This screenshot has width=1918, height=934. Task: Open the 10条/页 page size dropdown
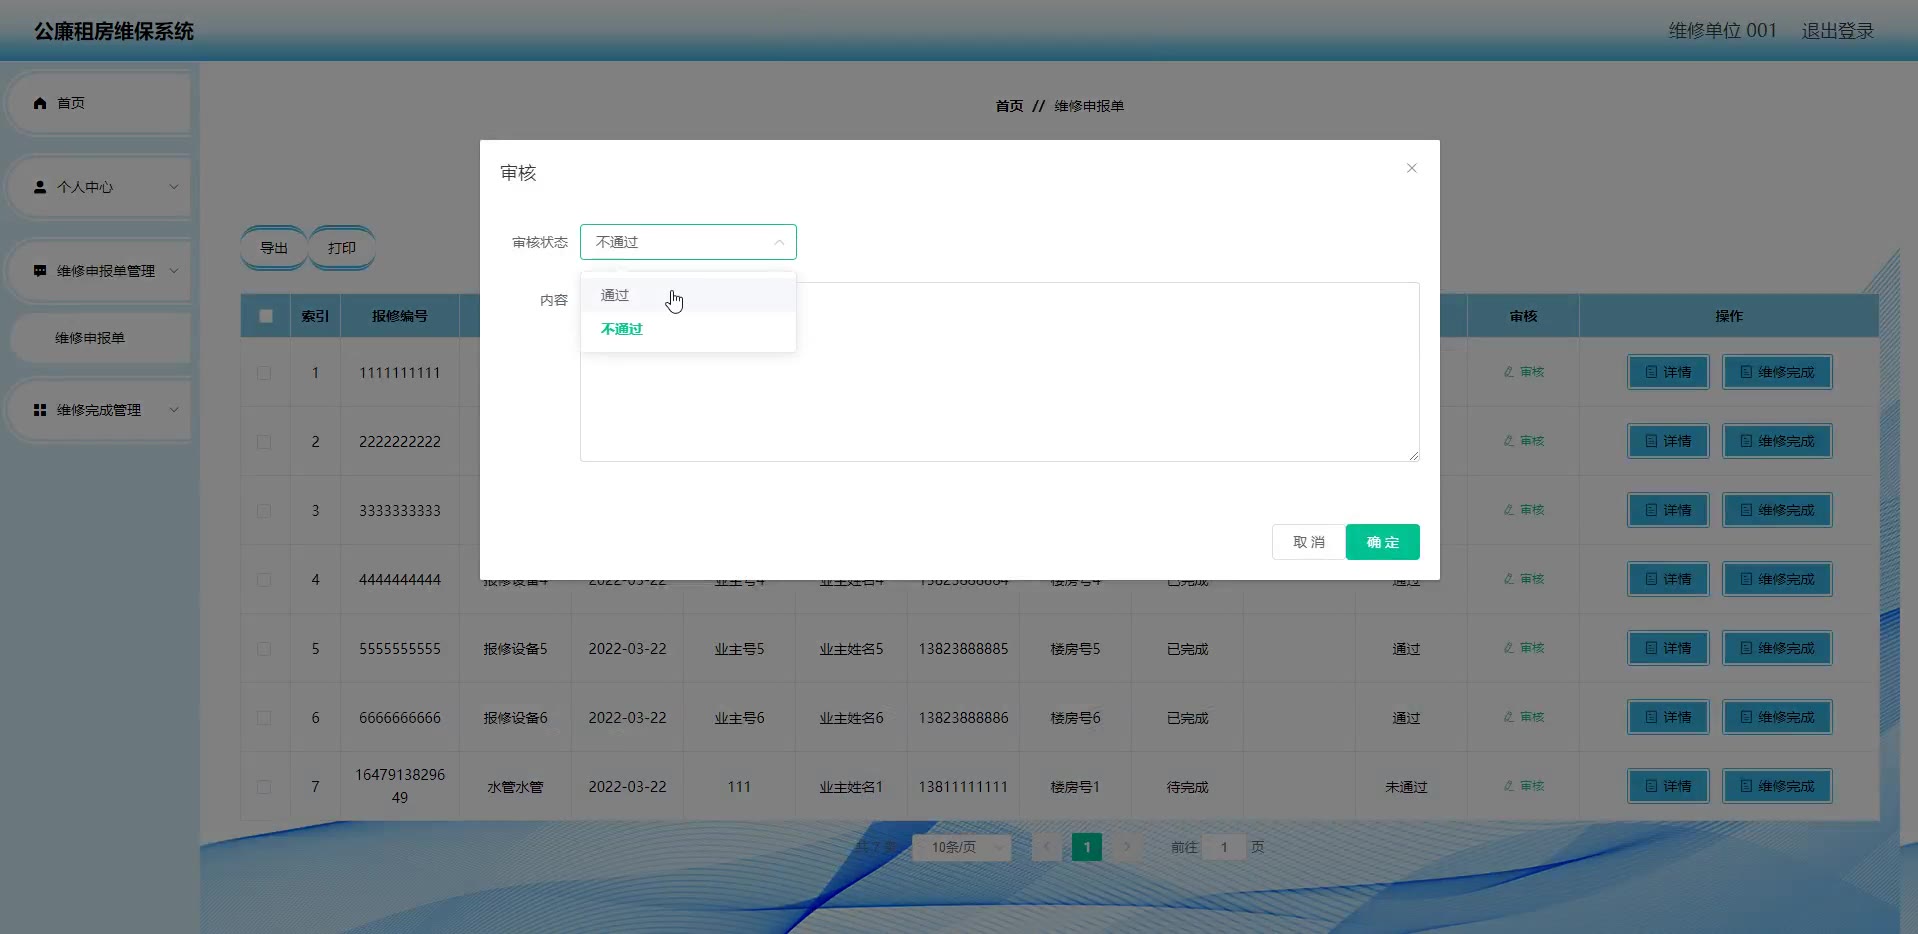pos(961,847)
